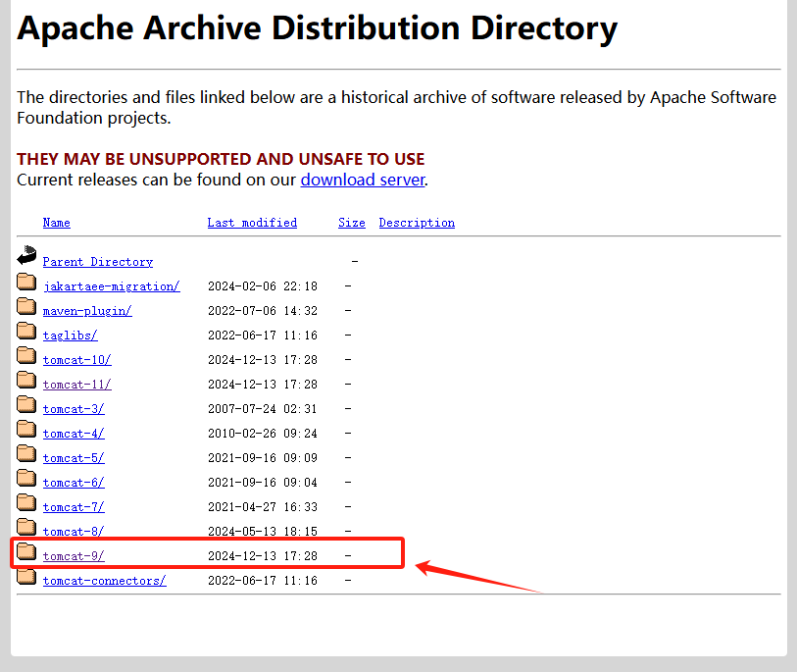Image resolution: width=798 pixels, height=672 pixels.
Task: Click the date 2021-04-27 16:33
Action: click(263, 507)
